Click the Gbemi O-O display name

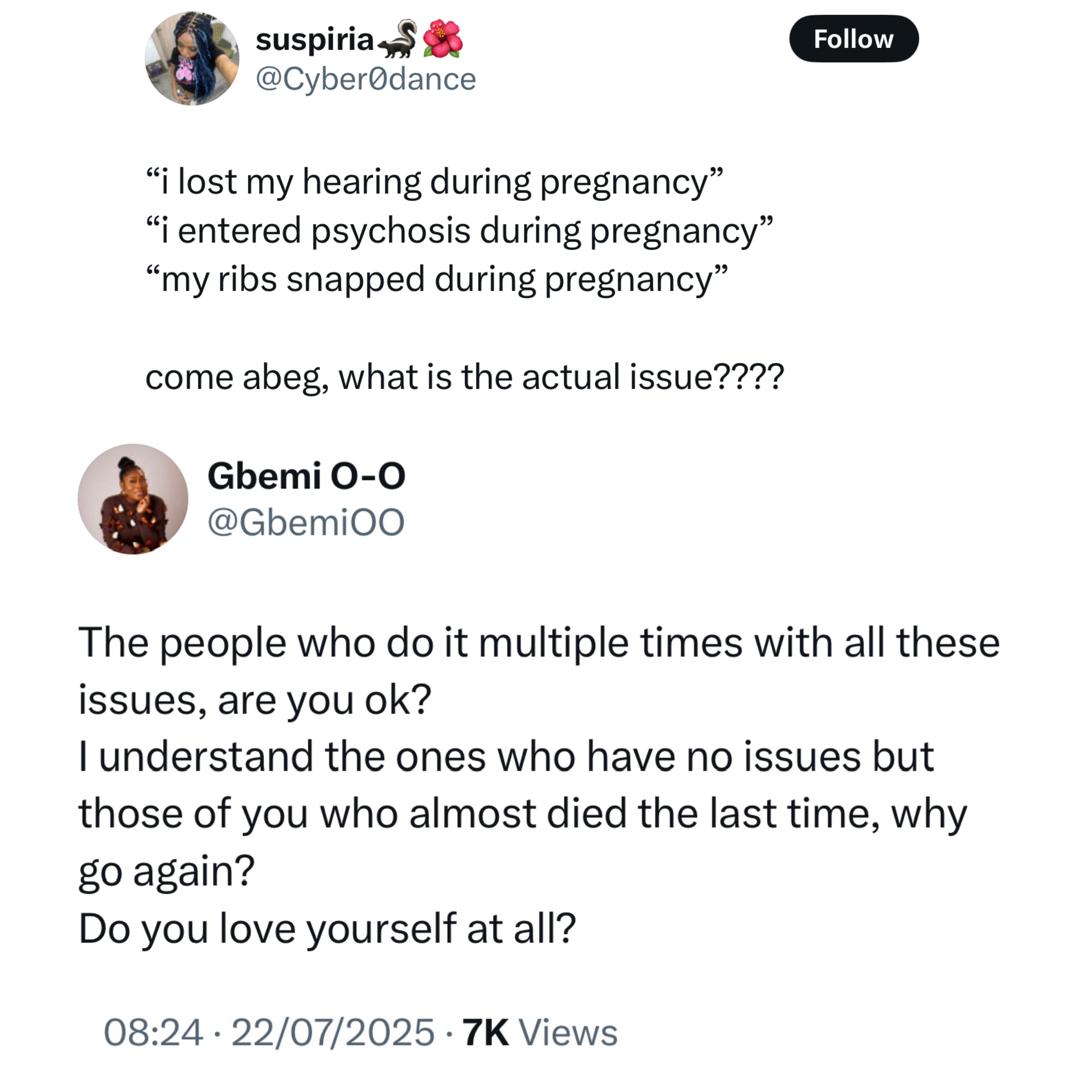(x=307, y=476)
